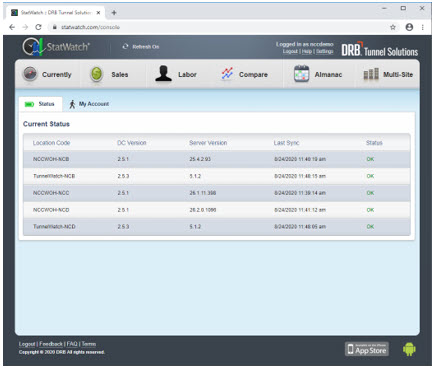Open the Settings link in header
Screen dimensions: 435x370
(324, 51)
